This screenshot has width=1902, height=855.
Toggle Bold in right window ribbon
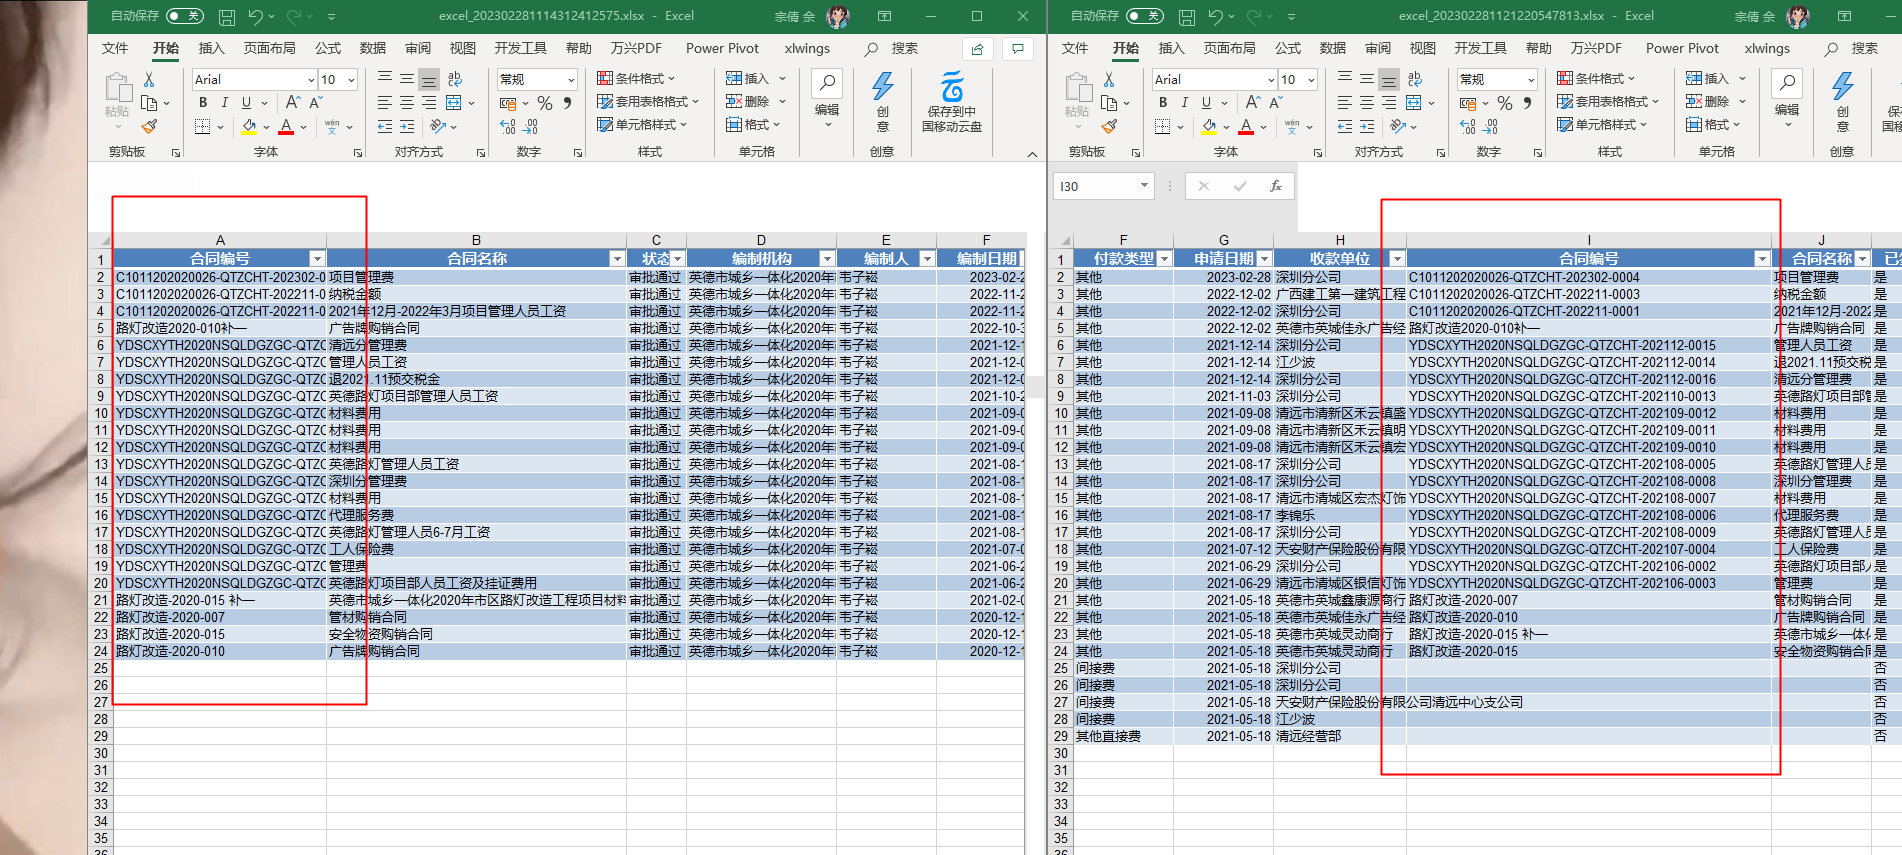pos(1163,103)
